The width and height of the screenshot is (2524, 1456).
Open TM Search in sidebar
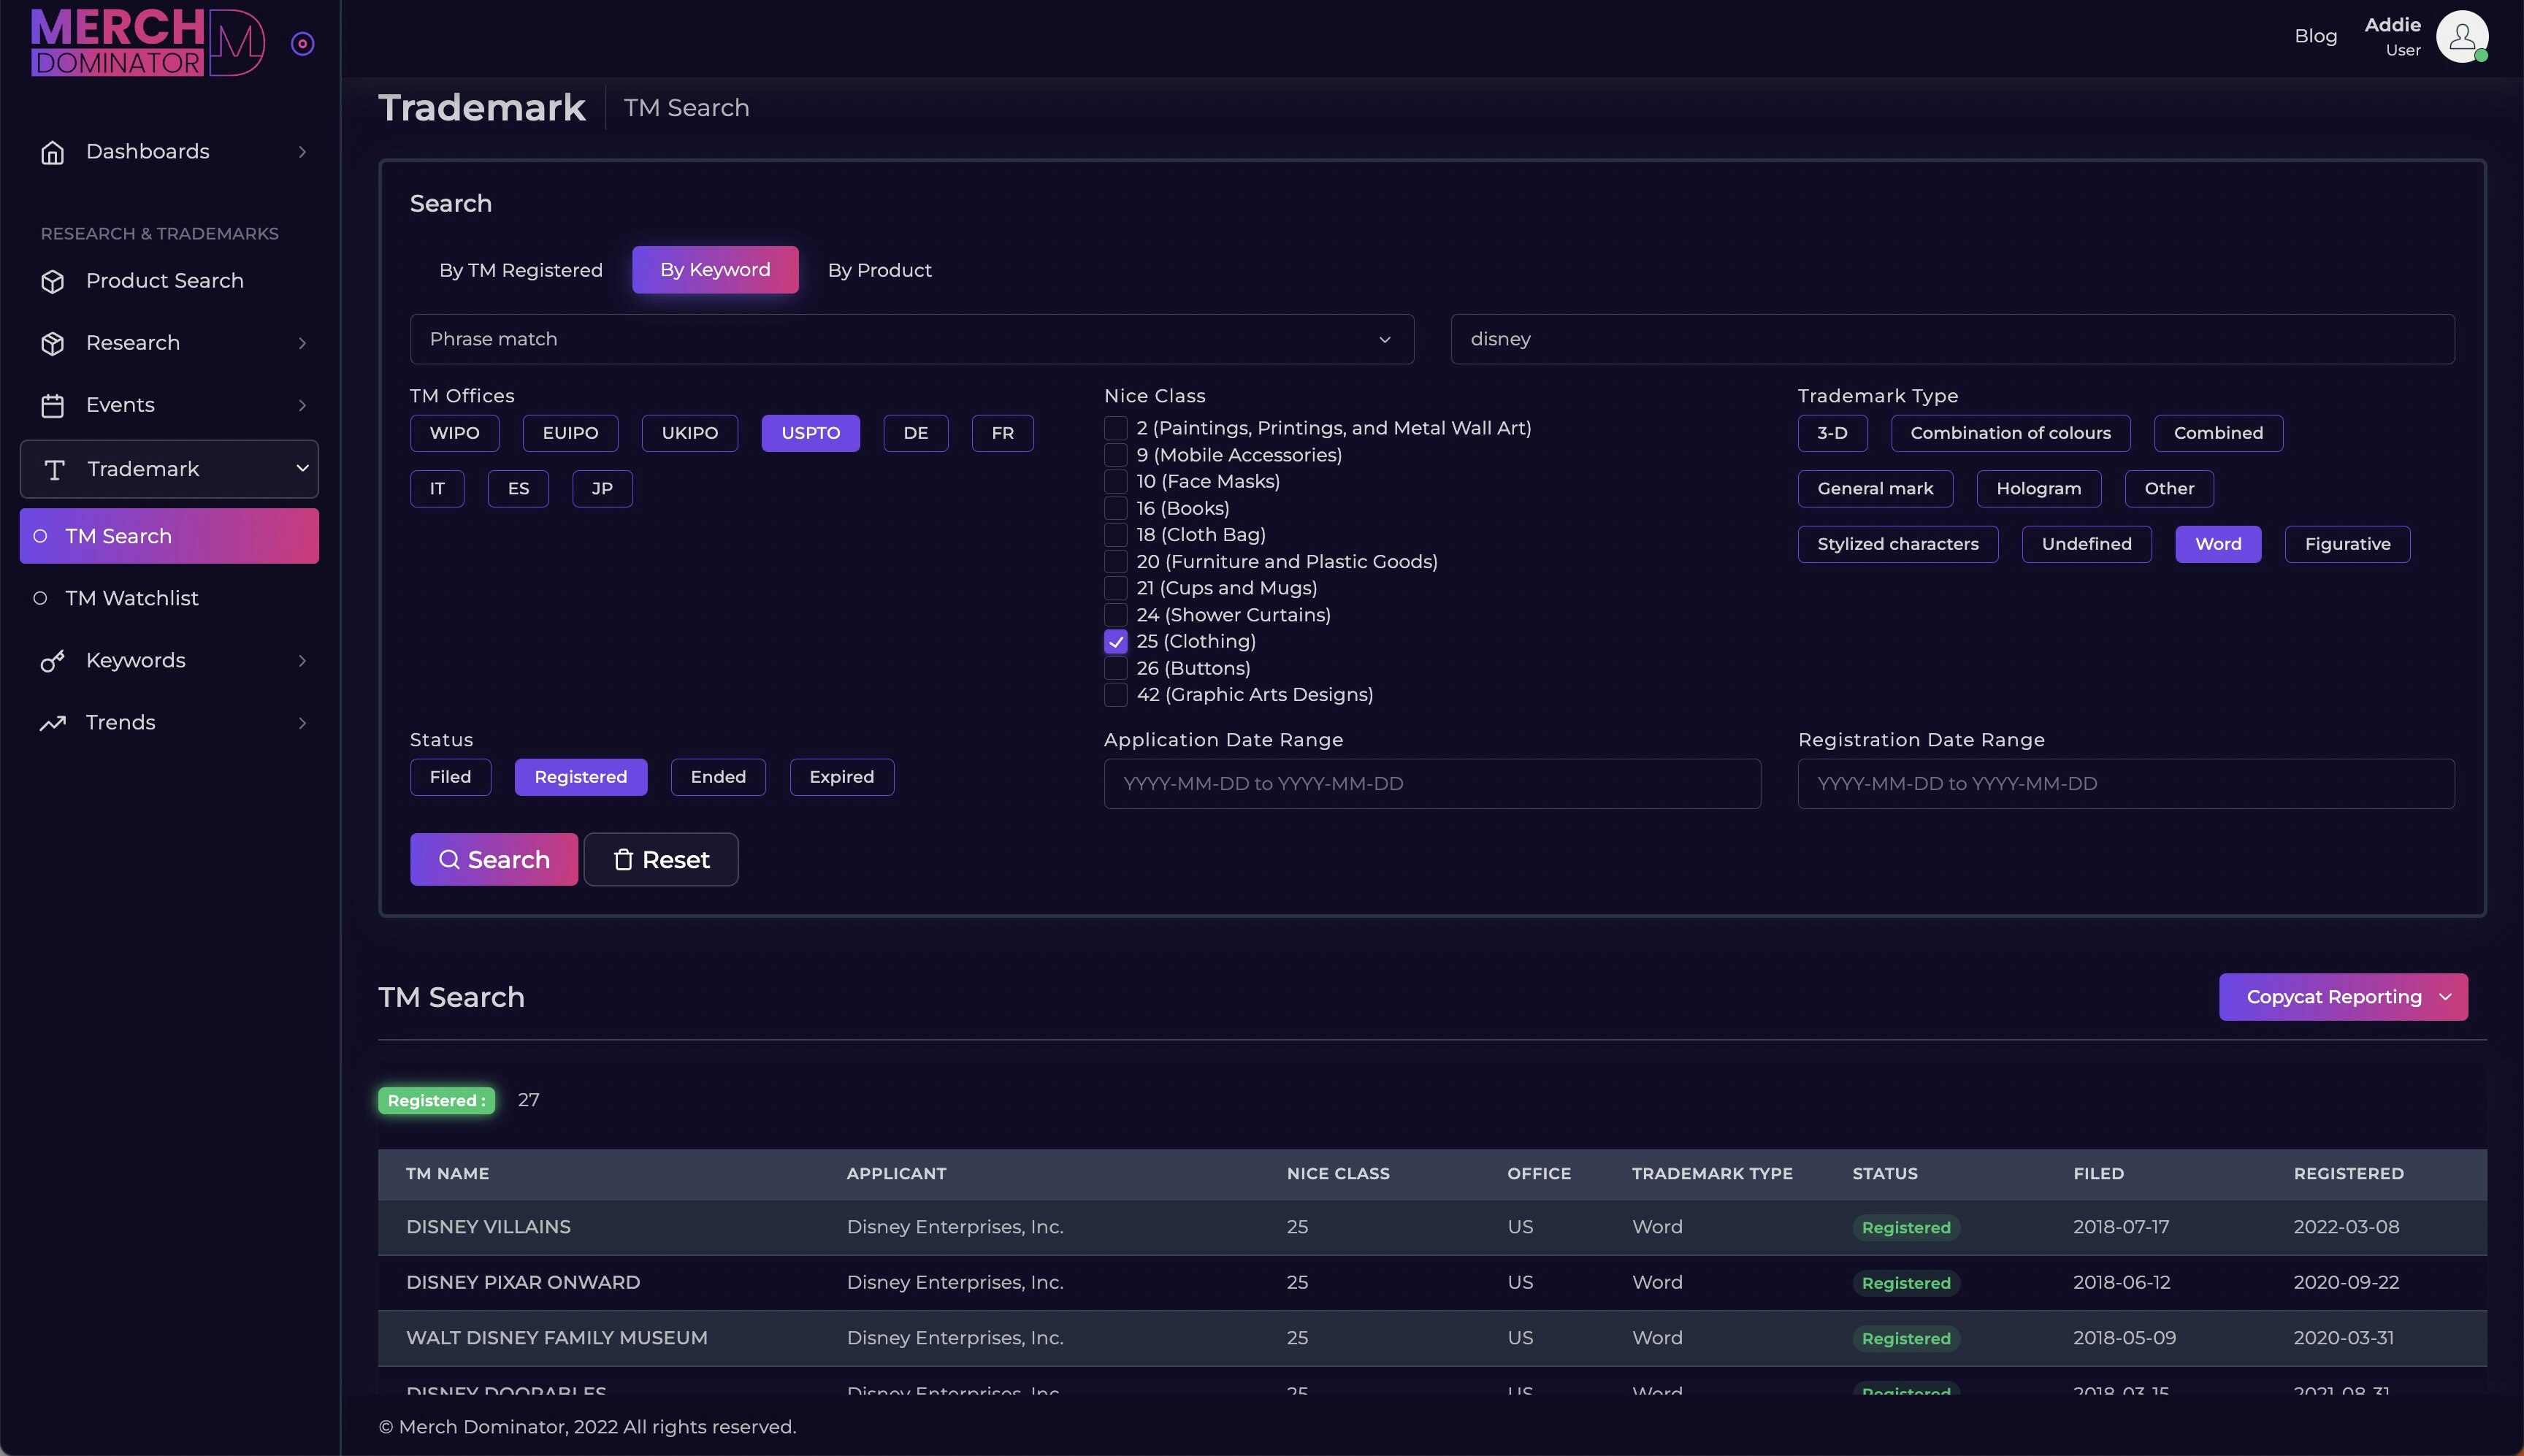tap(169, 536)
